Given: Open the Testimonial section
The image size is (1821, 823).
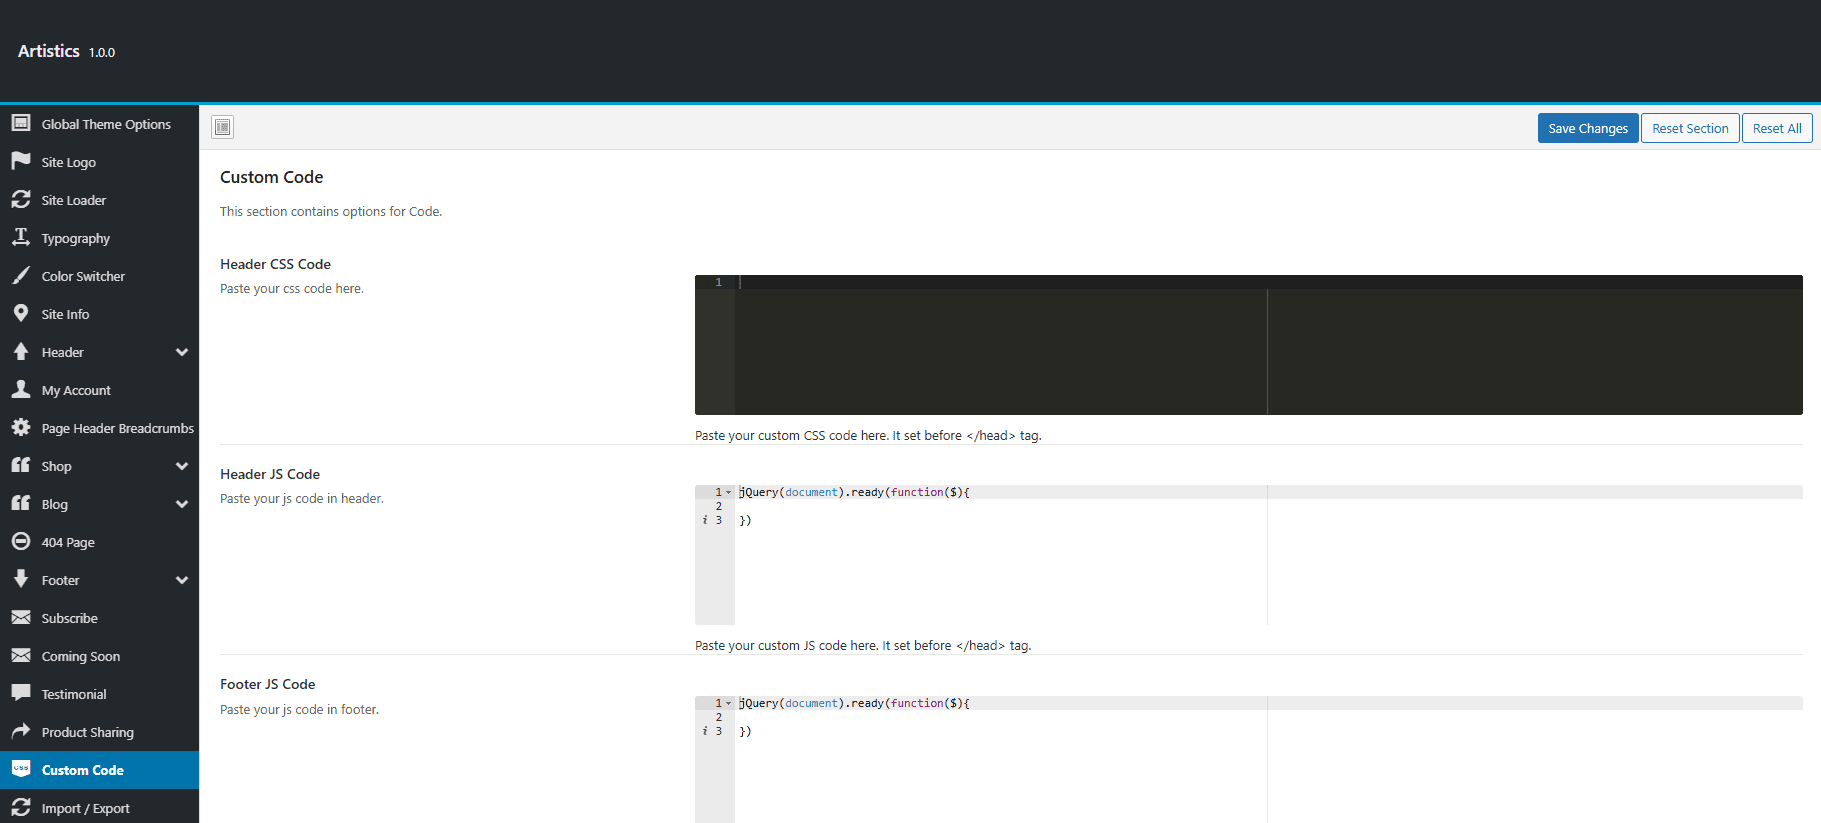Looking at the screenshot, I should point(99,694).
